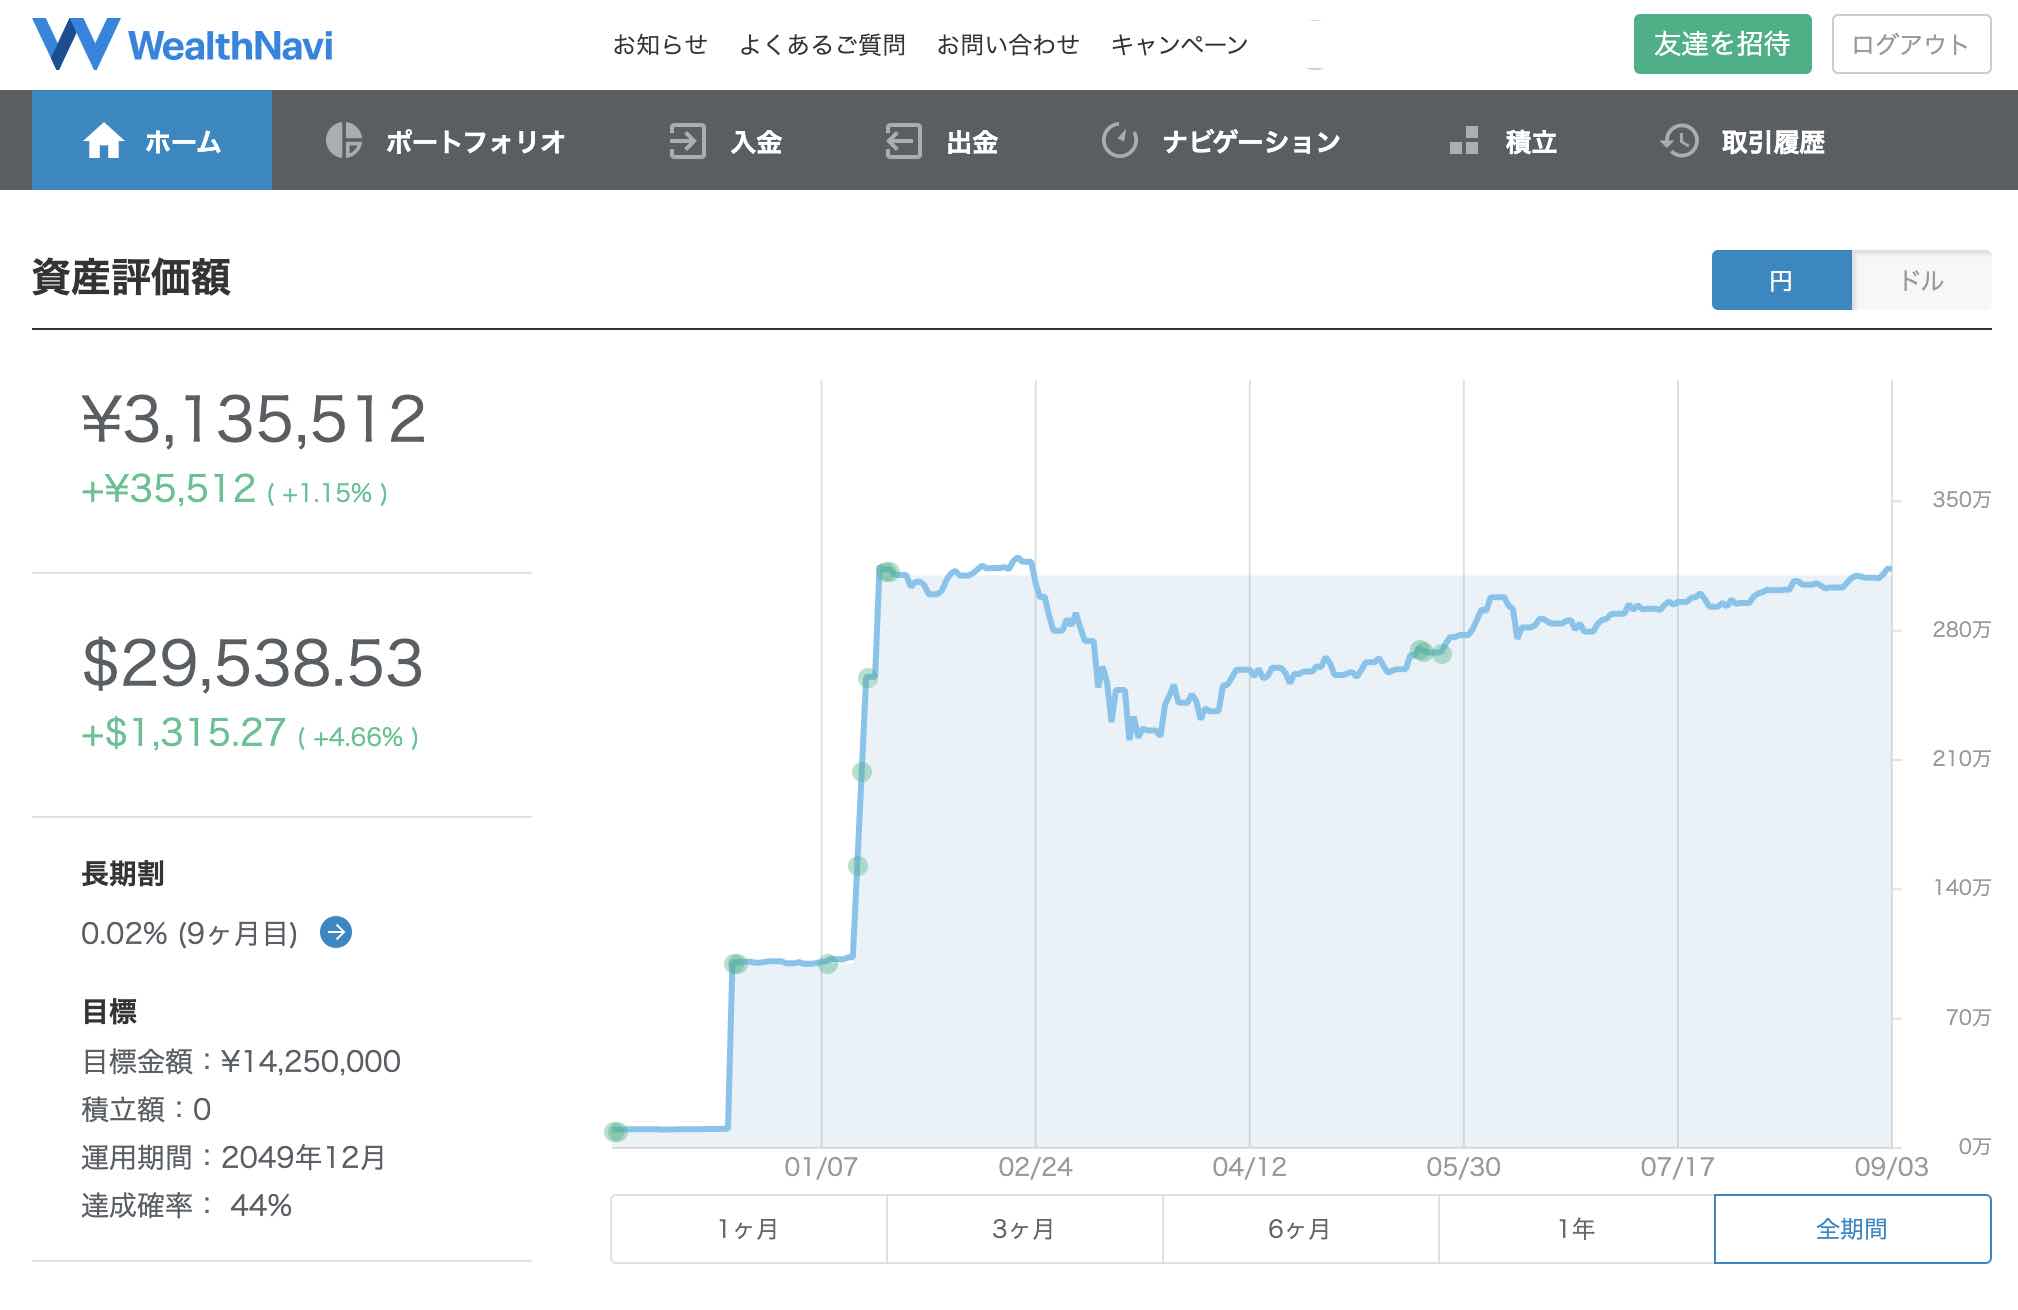The height and width of the screenshot is (1310, 2018).
Task: Click the 積立額：0 line
Action: (146, 1109)
